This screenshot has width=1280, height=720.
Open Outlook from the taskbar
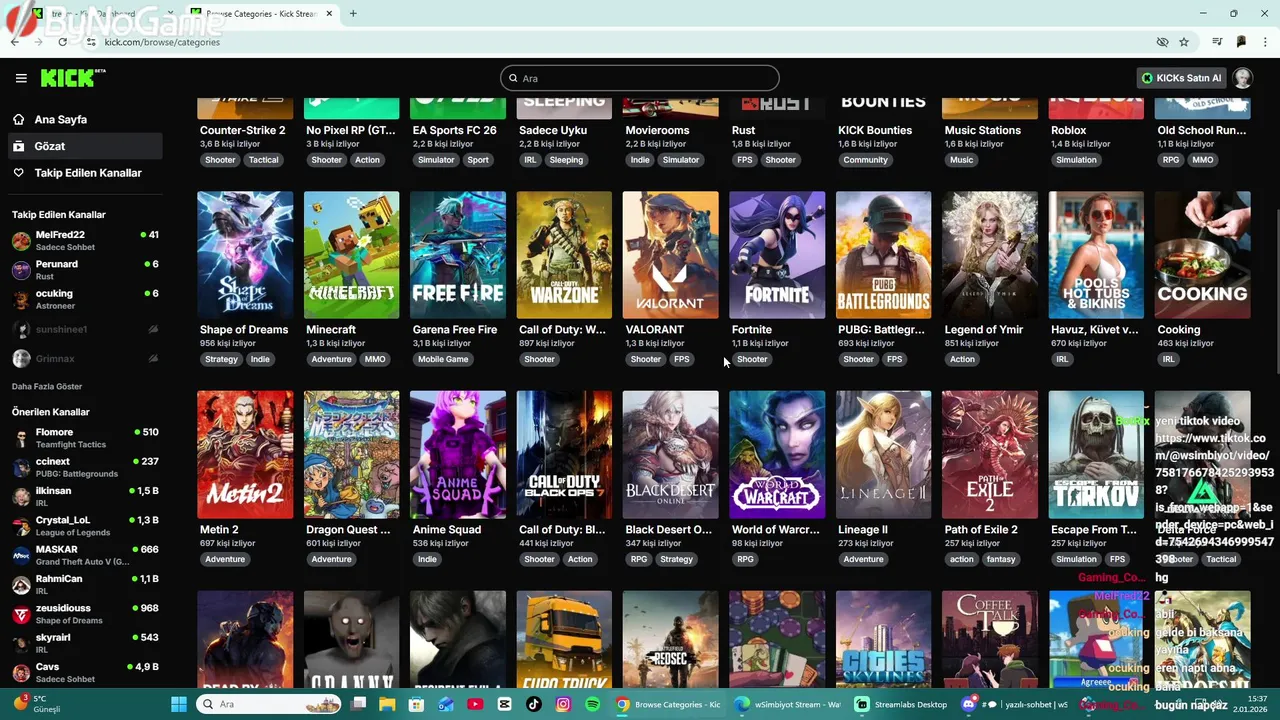(x=445, y=704)
